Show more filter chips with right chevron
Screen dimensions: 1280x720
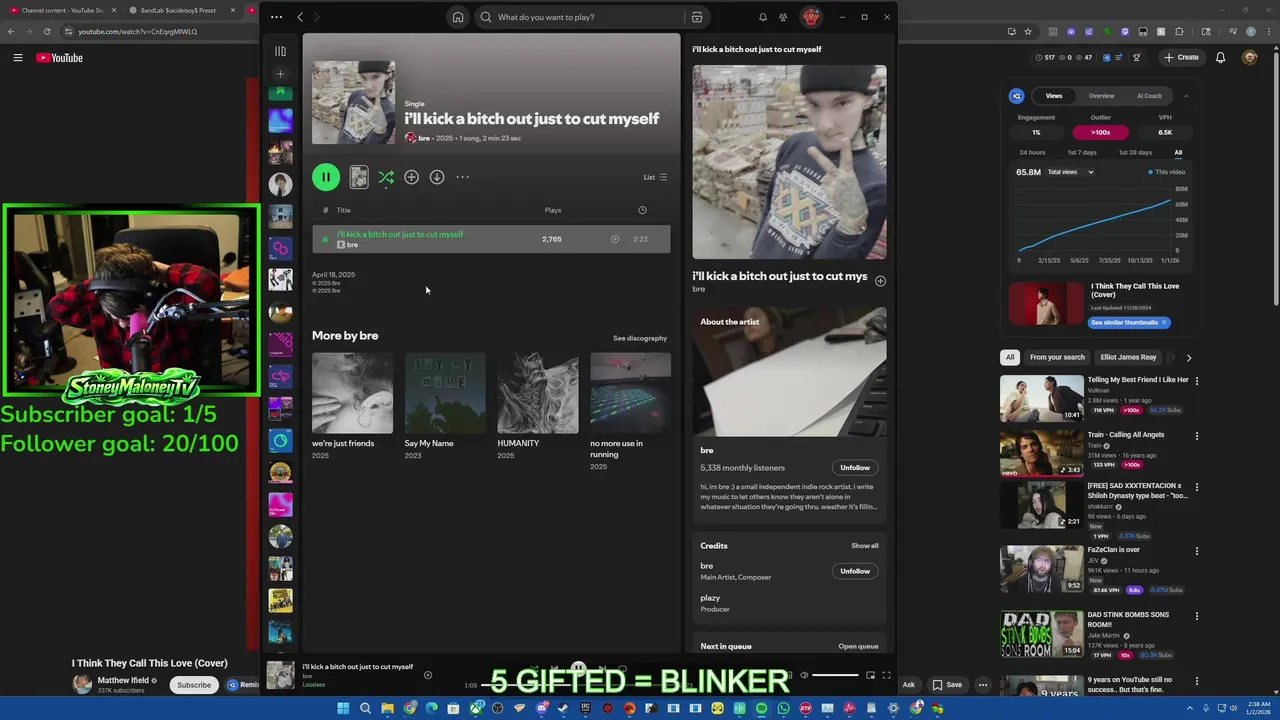coord(1189,357)
